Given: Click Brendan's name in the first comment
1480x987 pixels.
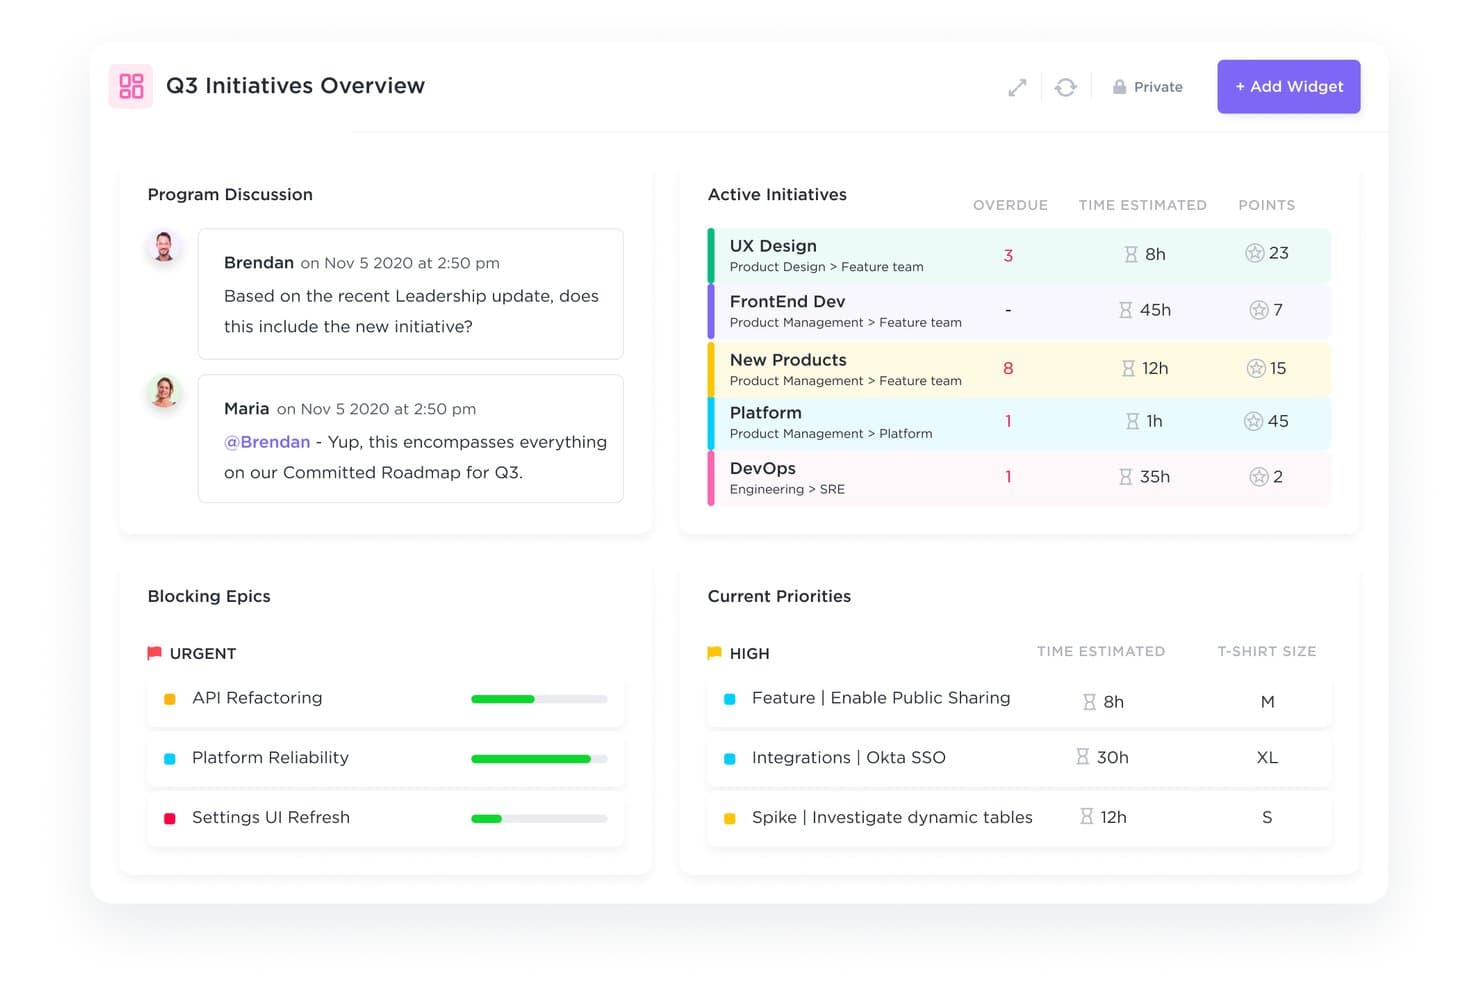Looking at the screenshot, I should [x=259, y=263].
